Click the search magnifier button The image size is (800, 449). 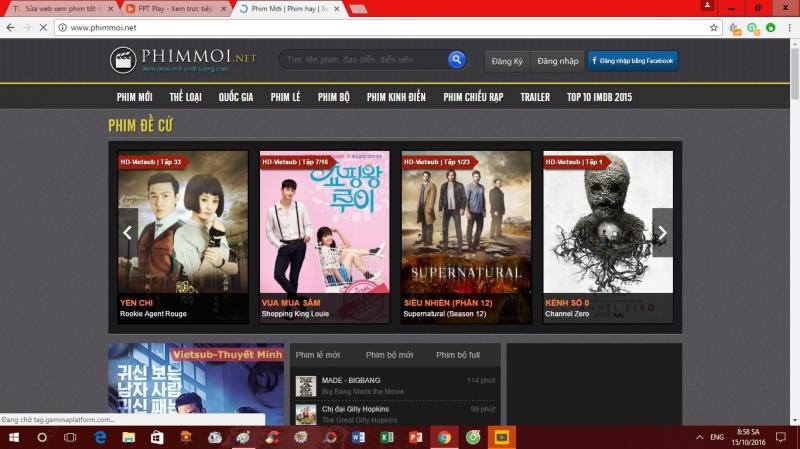(457, 60)
